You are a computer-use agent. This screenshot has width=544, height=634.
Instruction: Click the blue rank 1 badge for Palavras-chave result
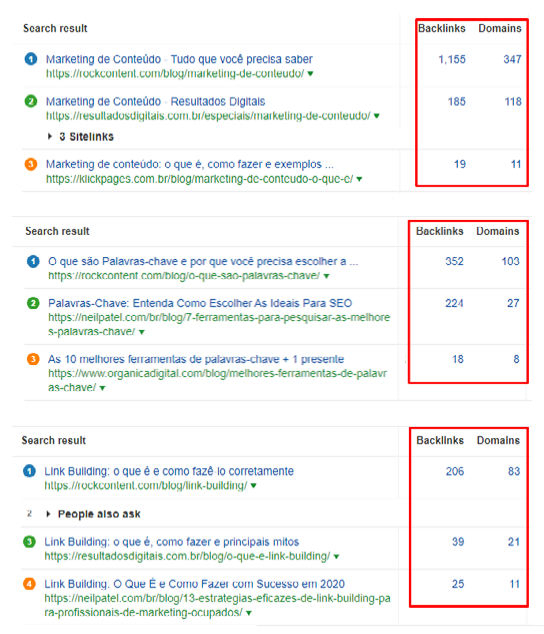pos(33,261)
